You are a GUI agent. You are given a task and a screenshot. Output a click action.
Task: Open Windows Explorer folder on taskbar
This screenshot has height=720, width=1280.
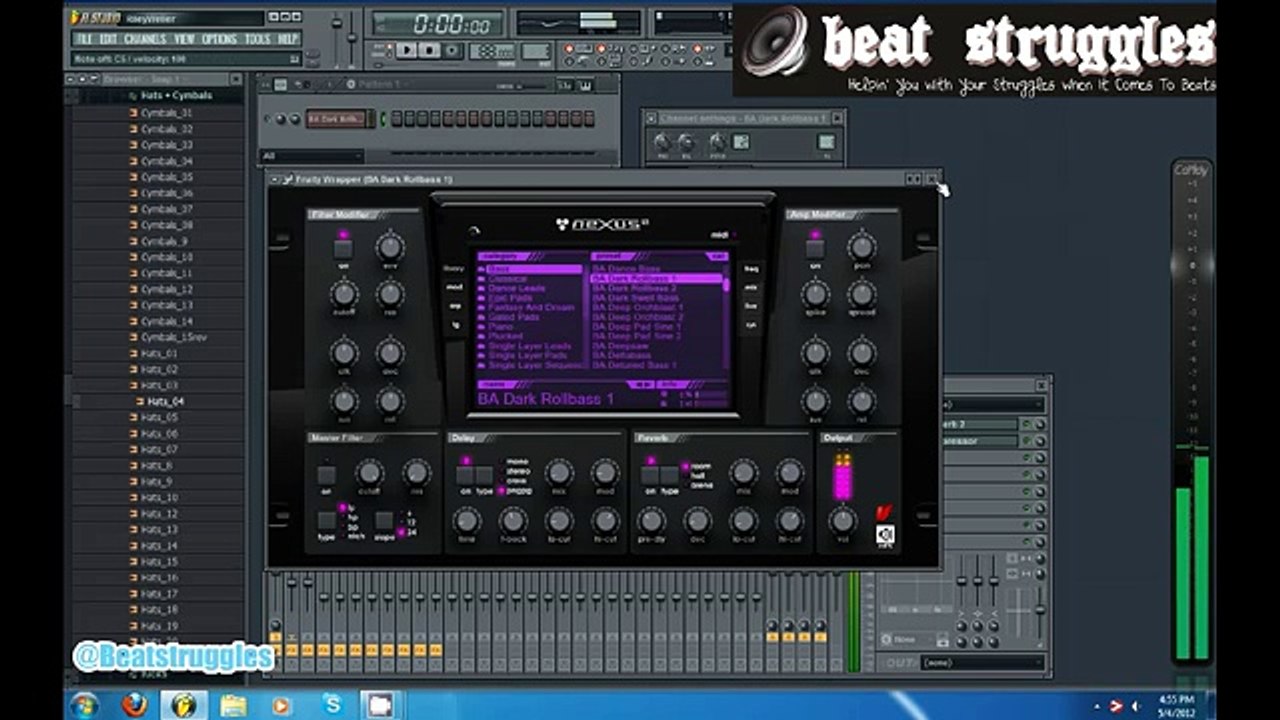point(232,705)
